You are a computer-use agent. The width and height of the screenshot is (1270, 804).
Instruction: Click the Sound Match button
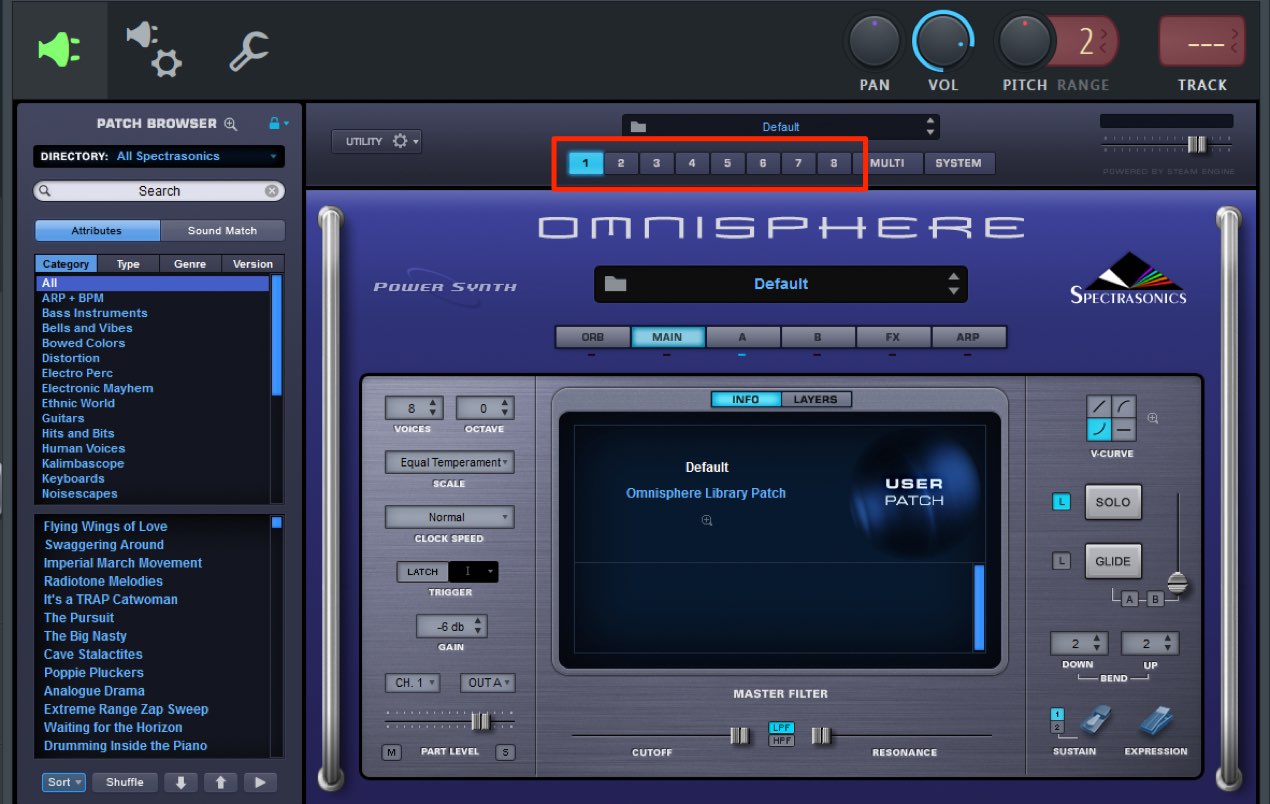pos(222,231)
